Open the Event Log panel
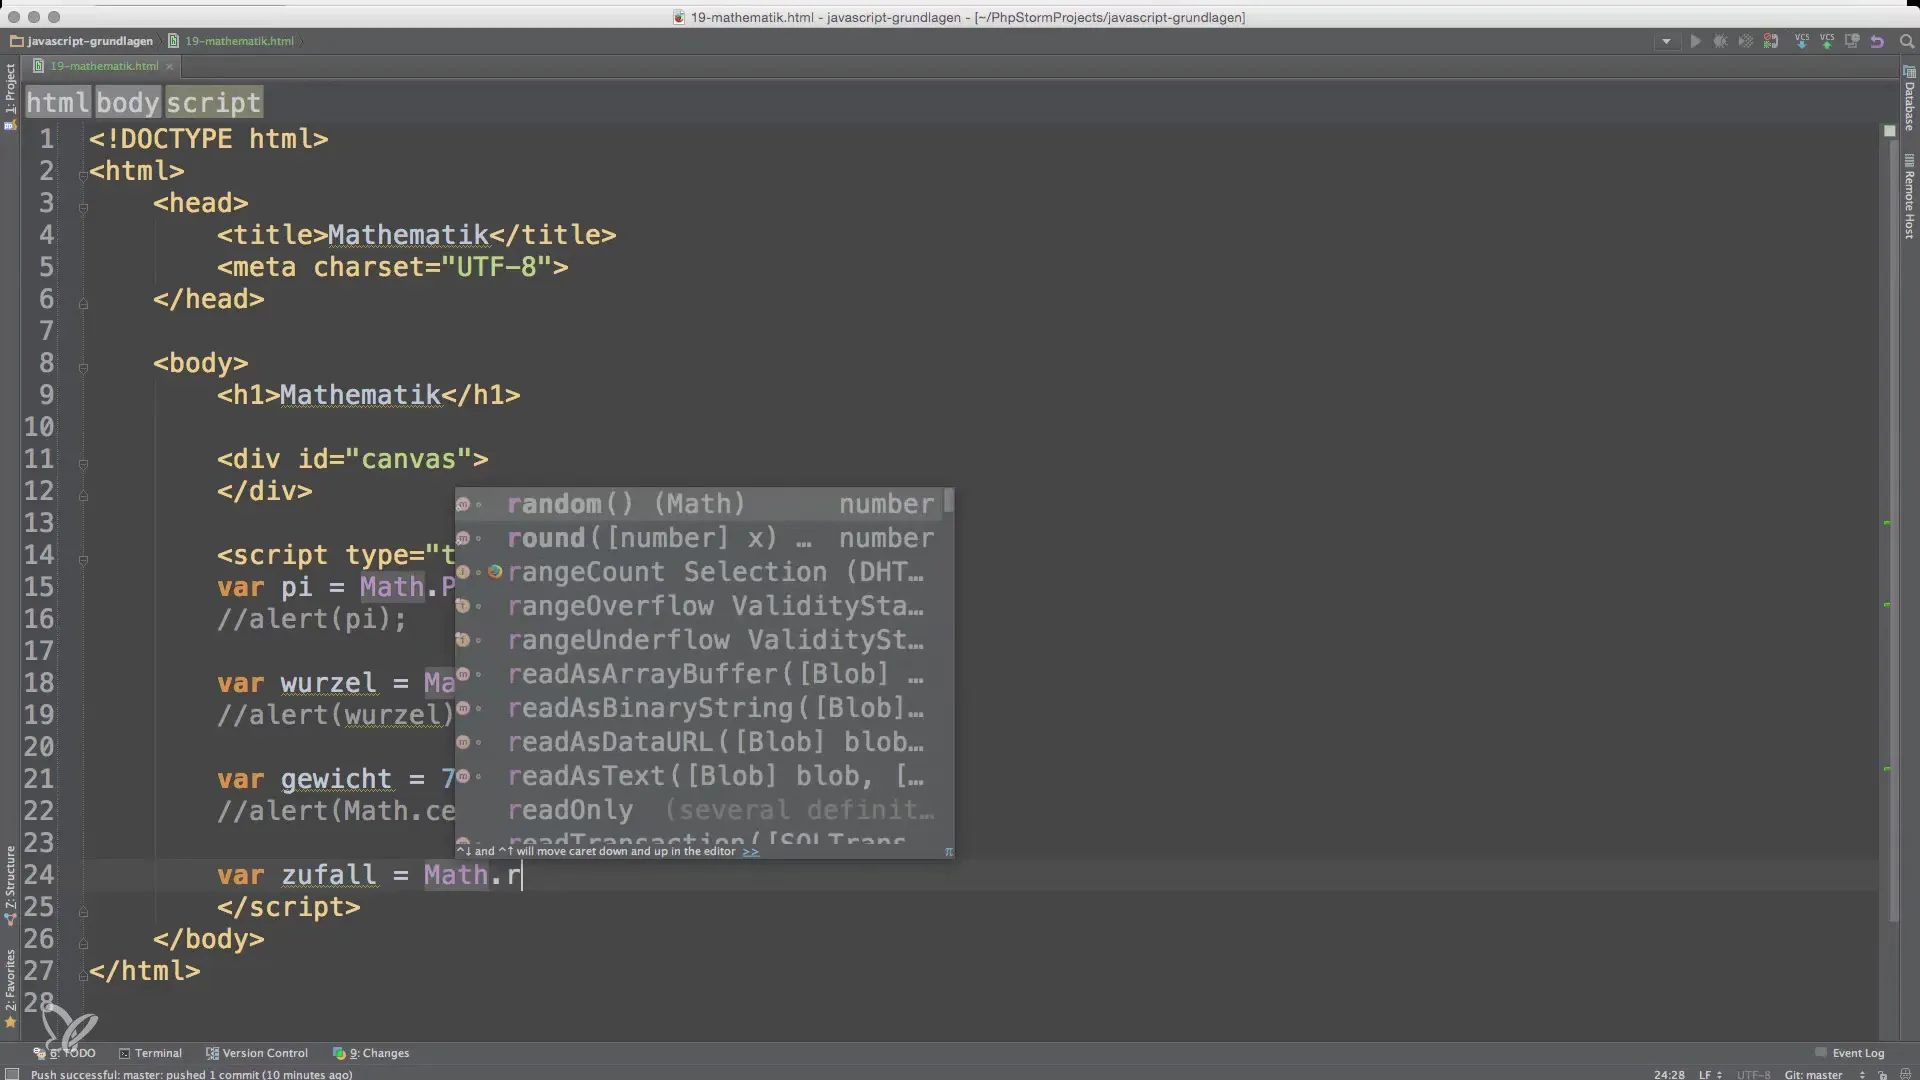The height and width of the screenshot is (1080, 1920). click(1850, 1053)
